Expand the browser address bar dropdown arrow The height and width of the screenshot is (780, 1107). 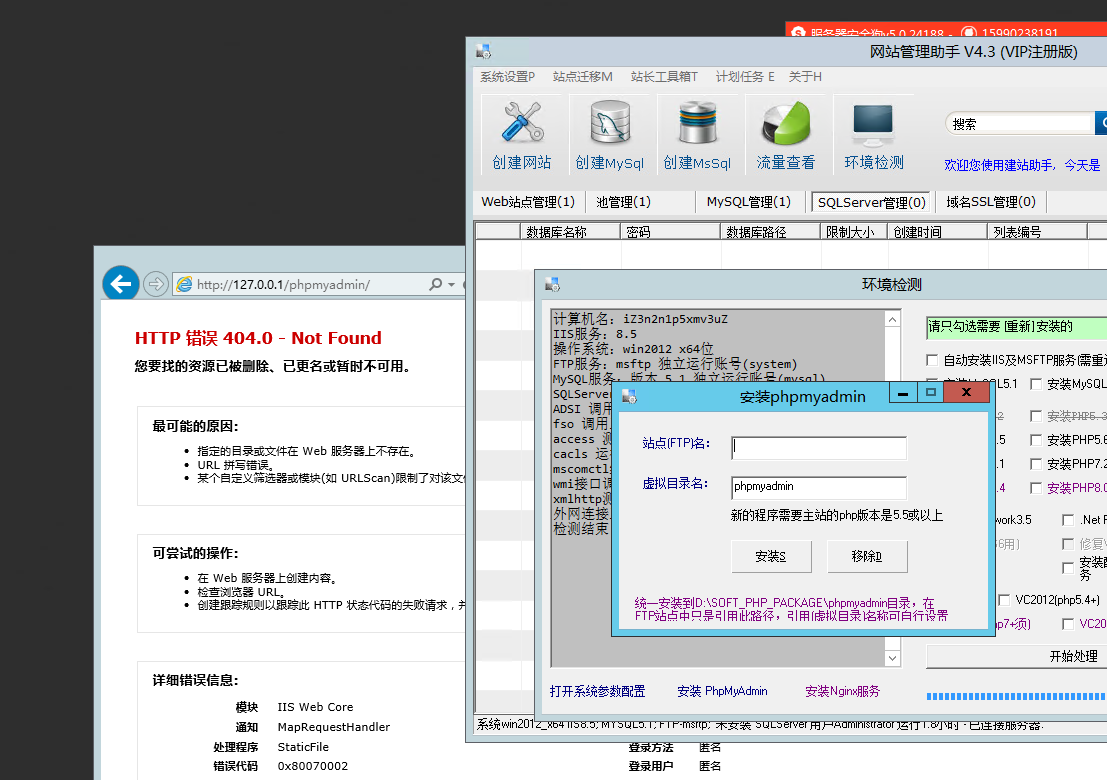pos(452,285)
